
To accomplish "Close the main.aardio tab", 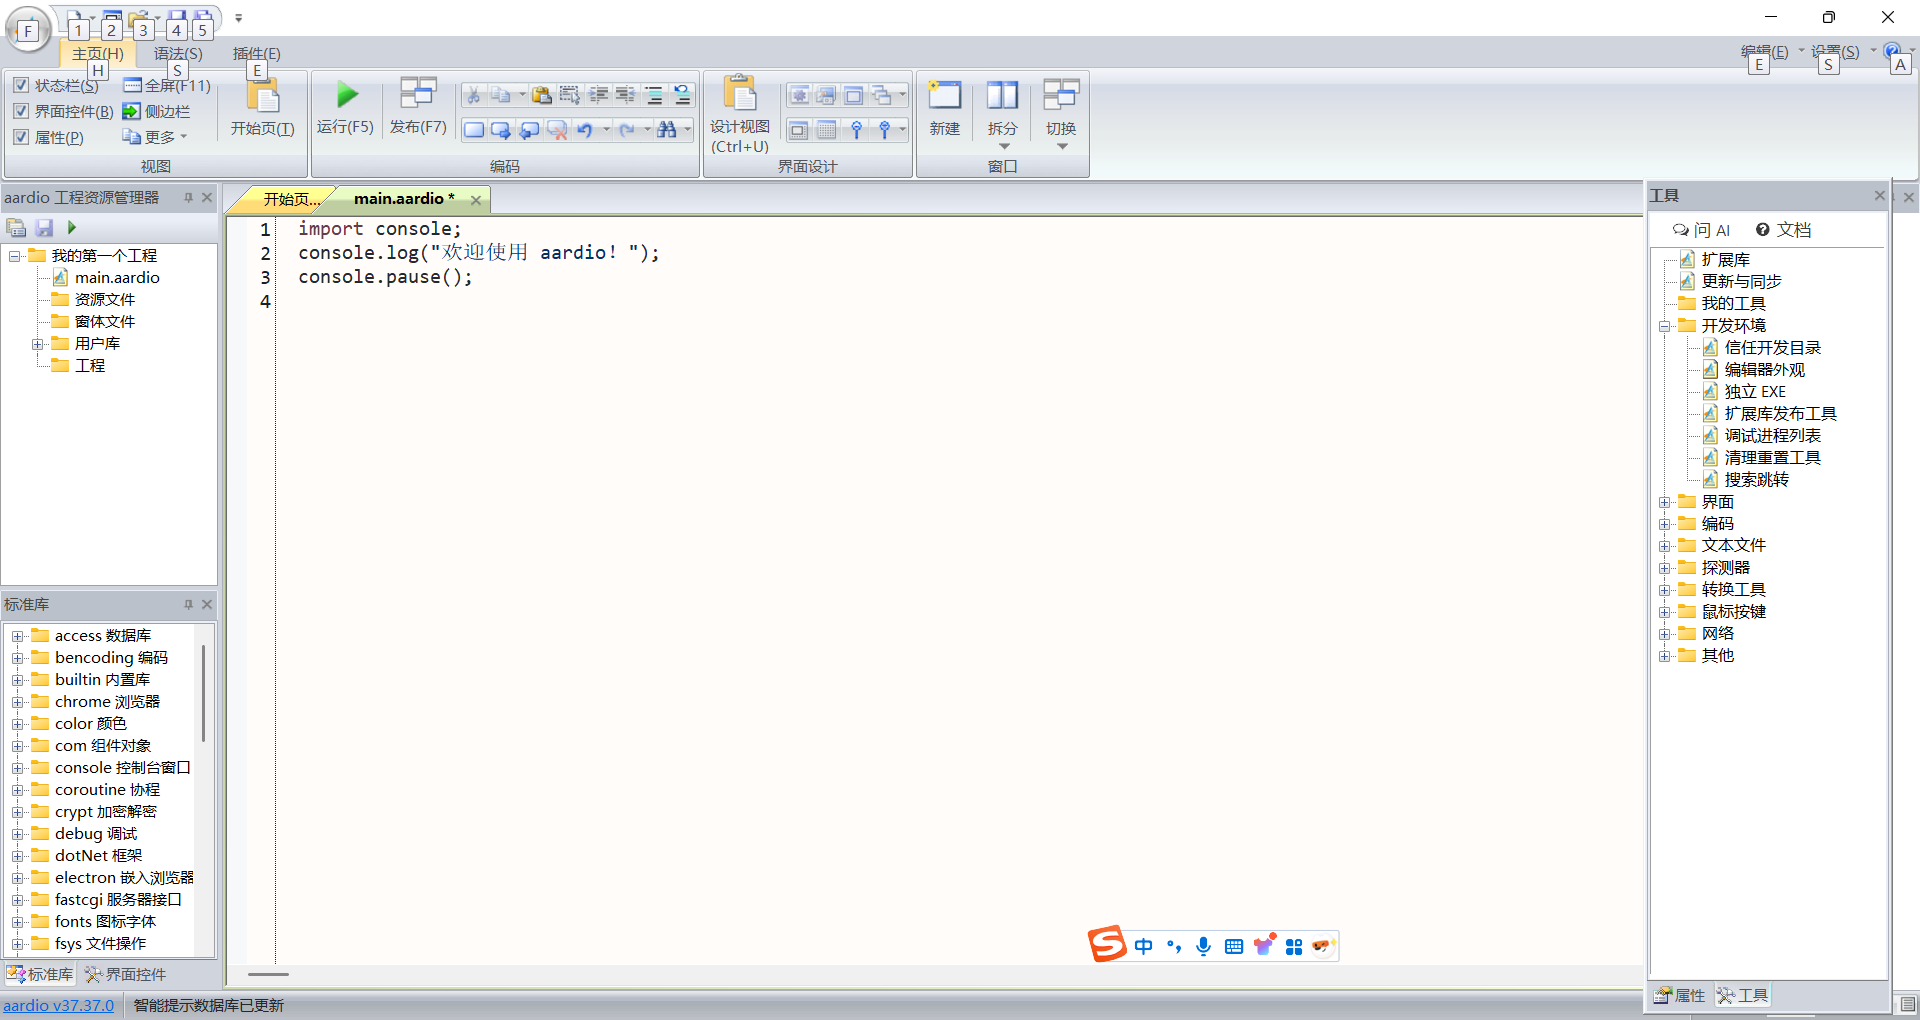I will [476, 200].
